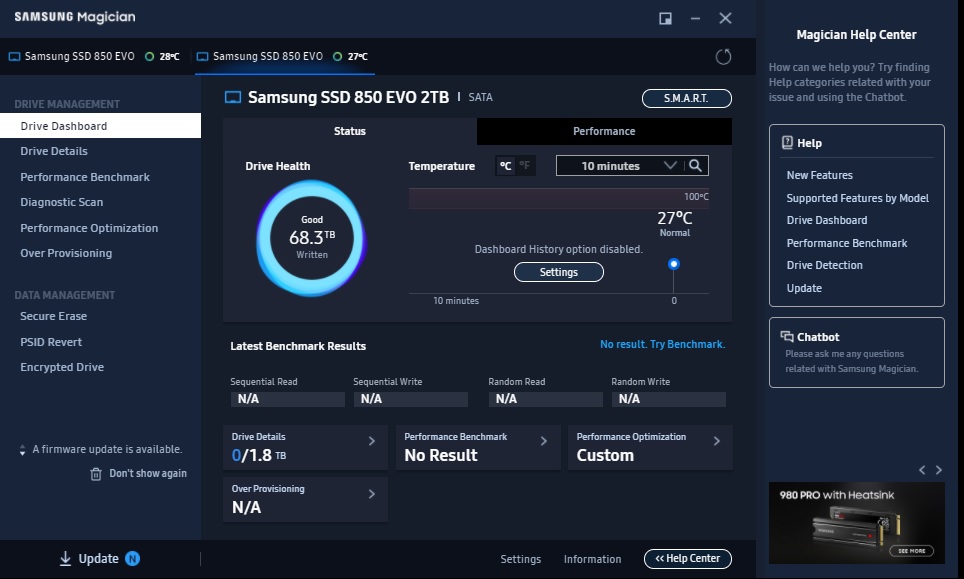Click Random Write N/A value field
The width and height of the screenshot is (964, 579).
click(668, 399)
